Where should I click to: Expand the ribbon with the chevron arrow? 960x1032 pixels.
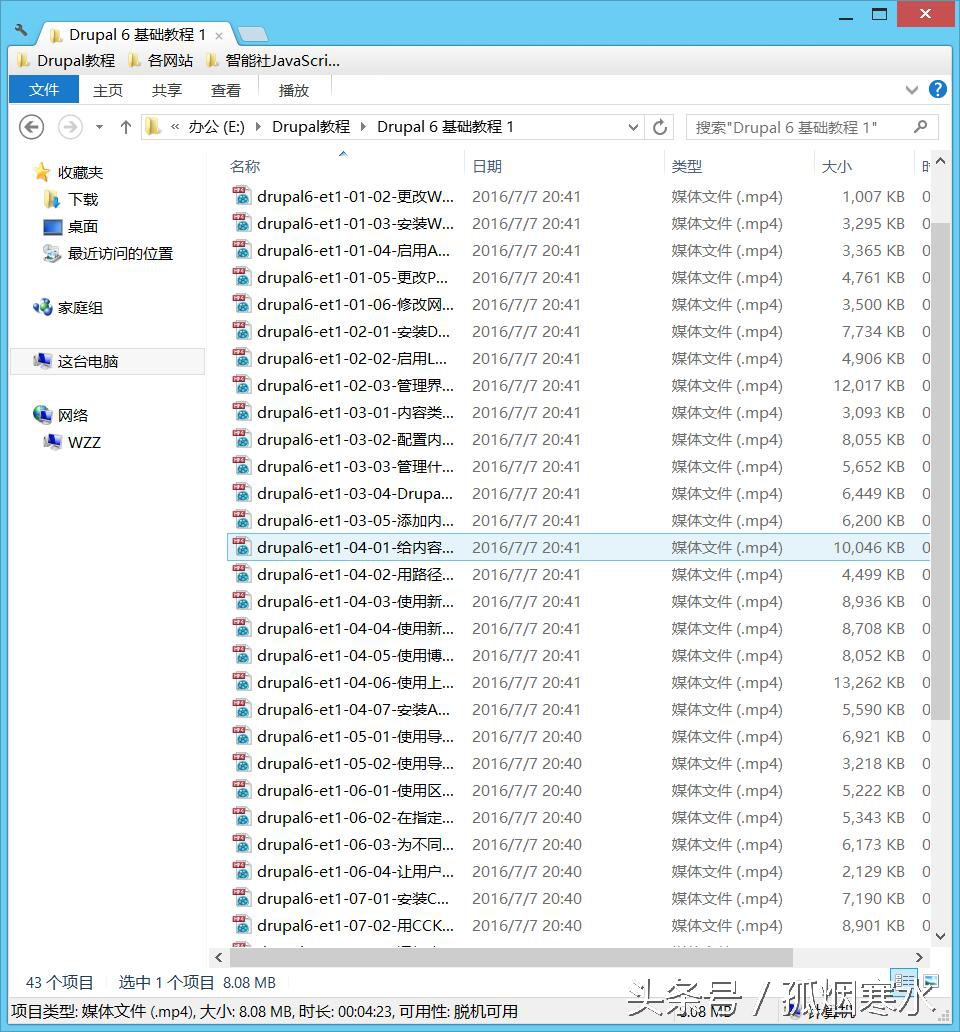click(911, 90)
